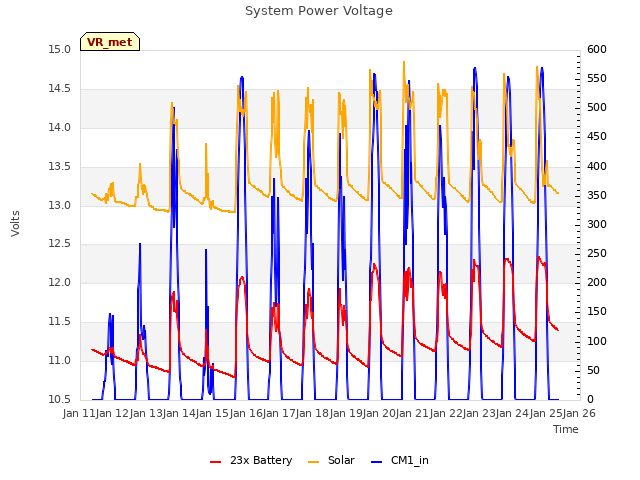The height and width of the screenshot is (480, 640).
Task: Click the 14.5 left axis tick label
Action: pos(60,89)
